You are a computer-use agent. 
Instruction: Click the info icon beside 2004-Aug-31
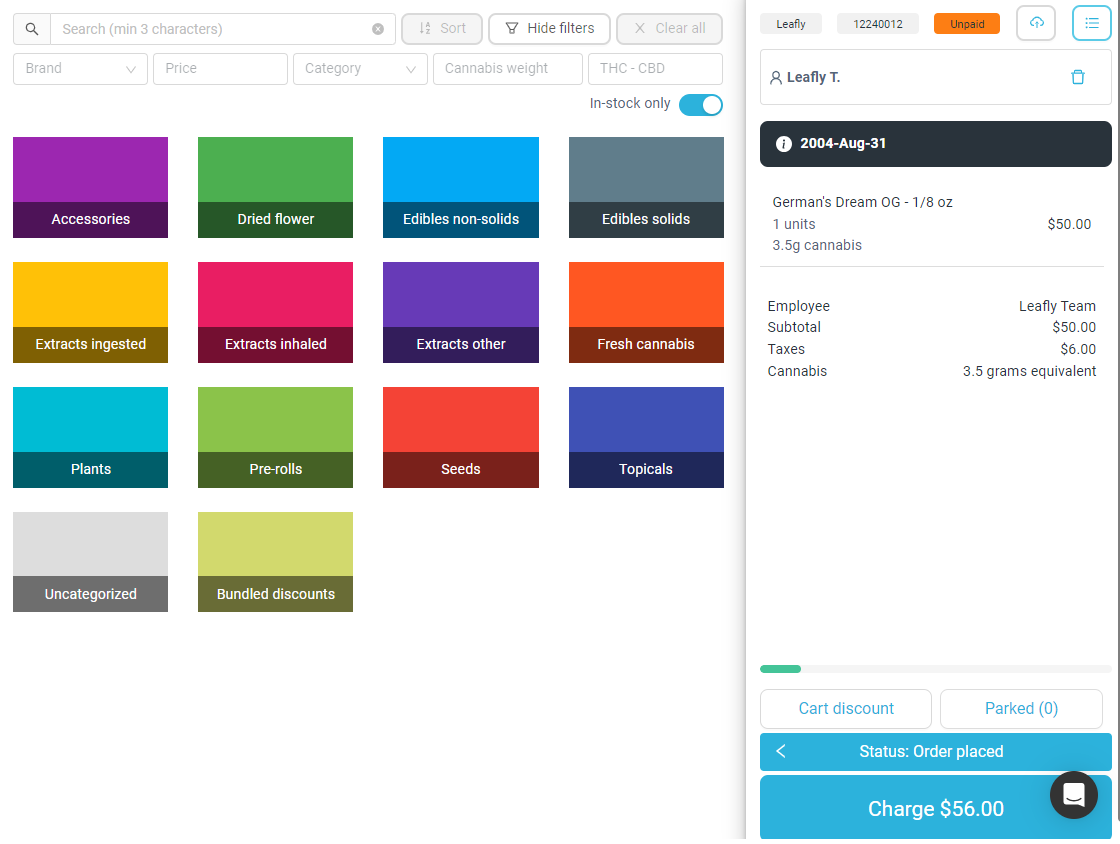point(784,144)
